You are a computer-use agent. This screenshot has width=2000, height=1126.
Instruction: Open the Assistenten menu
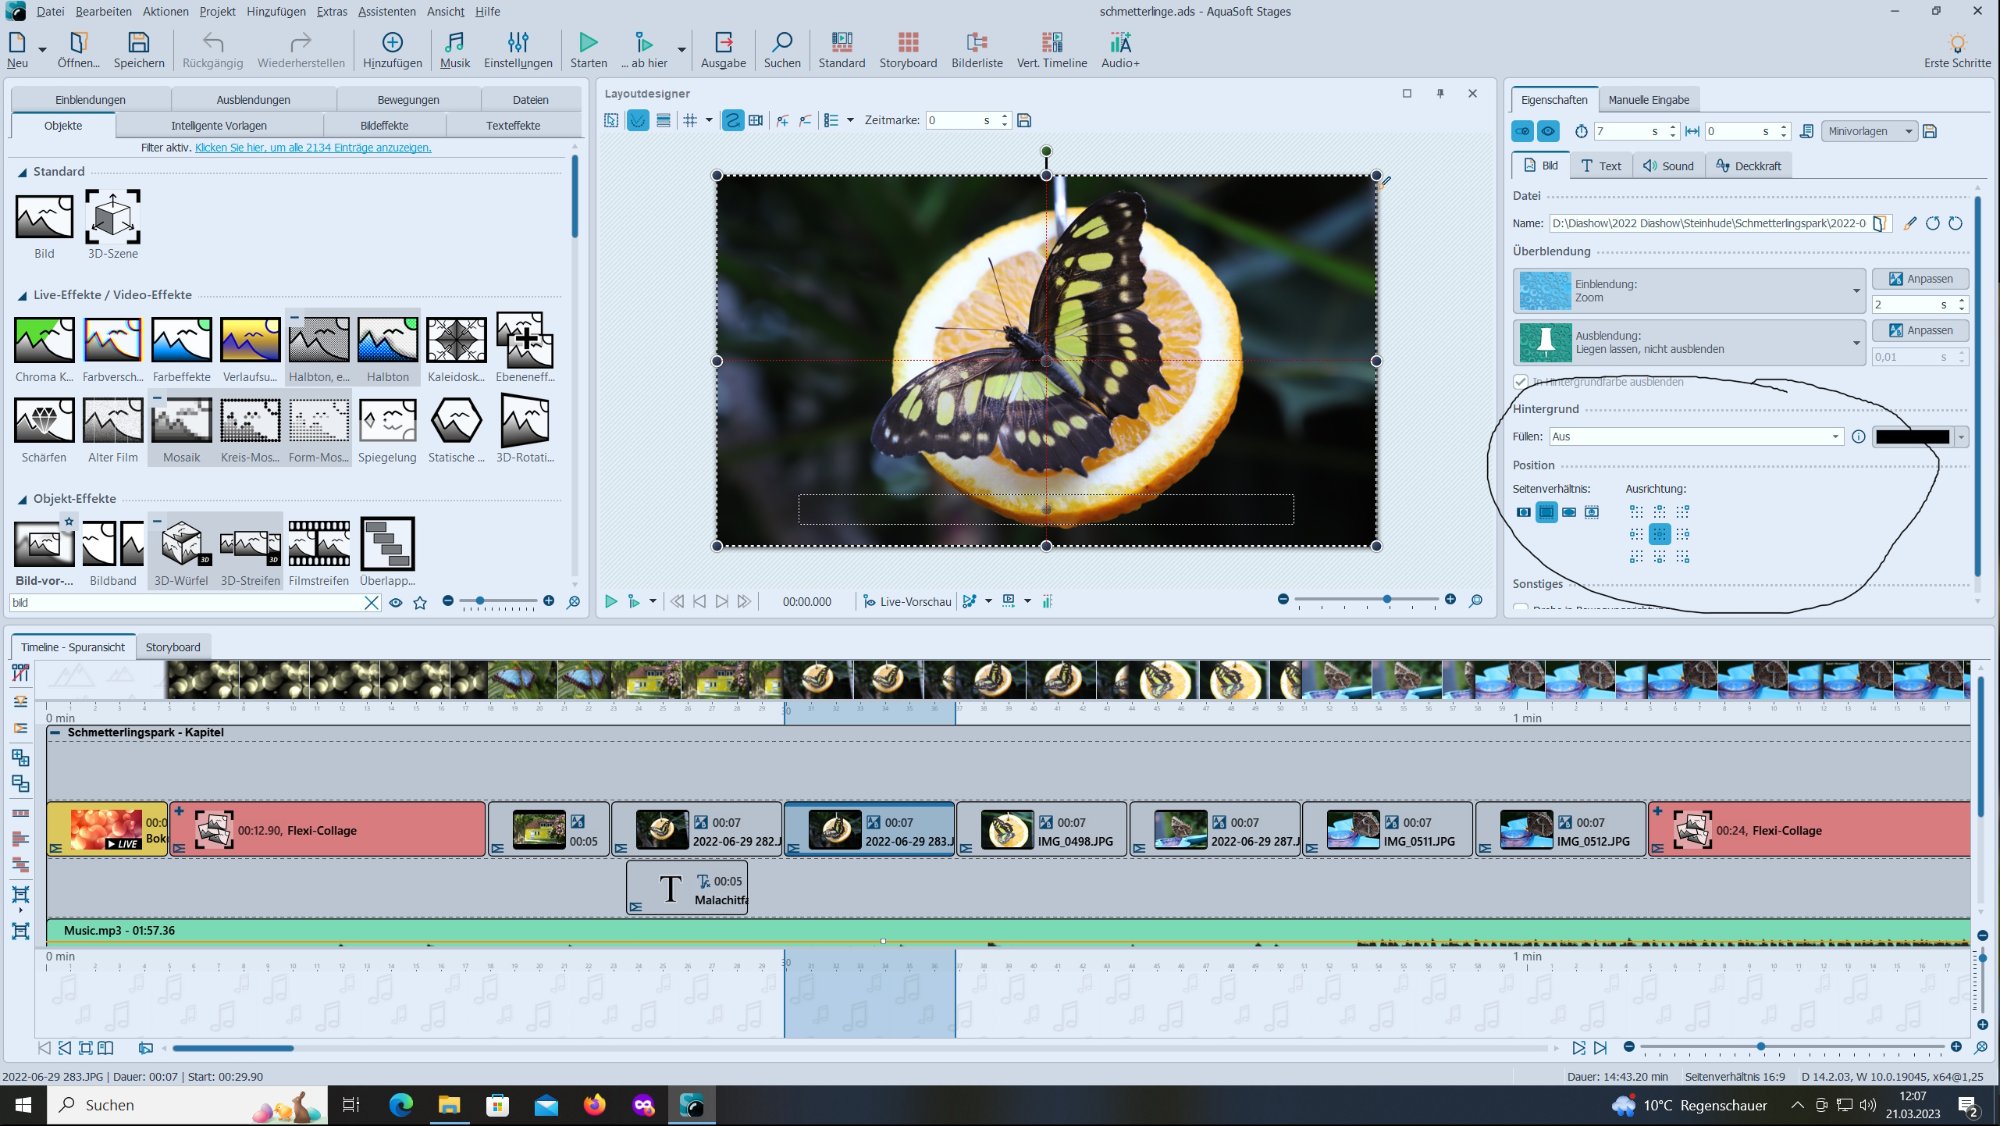click(x=386, y=11)
